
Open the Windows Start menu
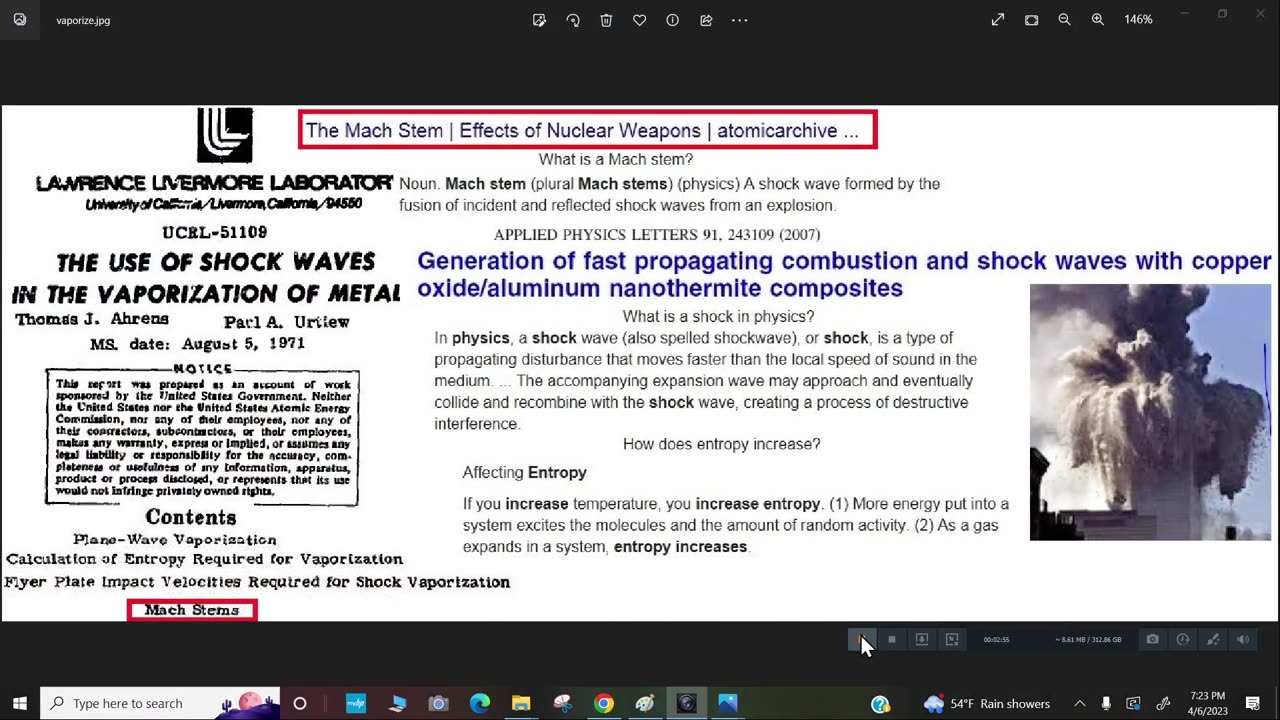click(19, 703)
